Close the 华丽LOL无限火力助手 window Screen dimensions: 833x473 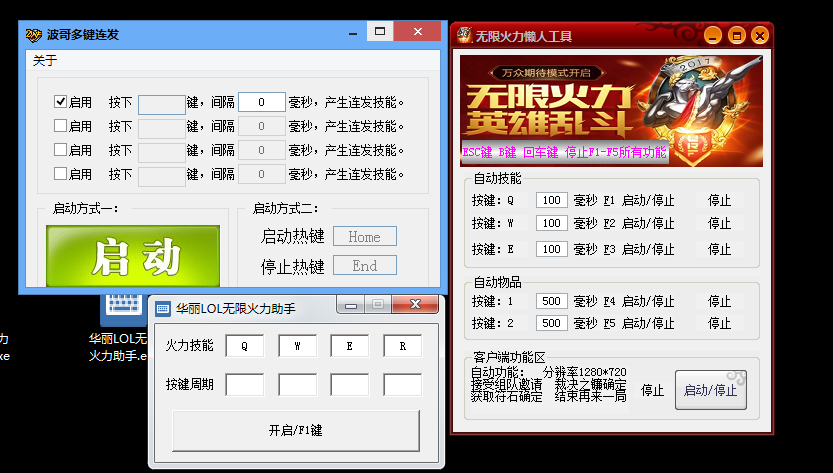418,304
